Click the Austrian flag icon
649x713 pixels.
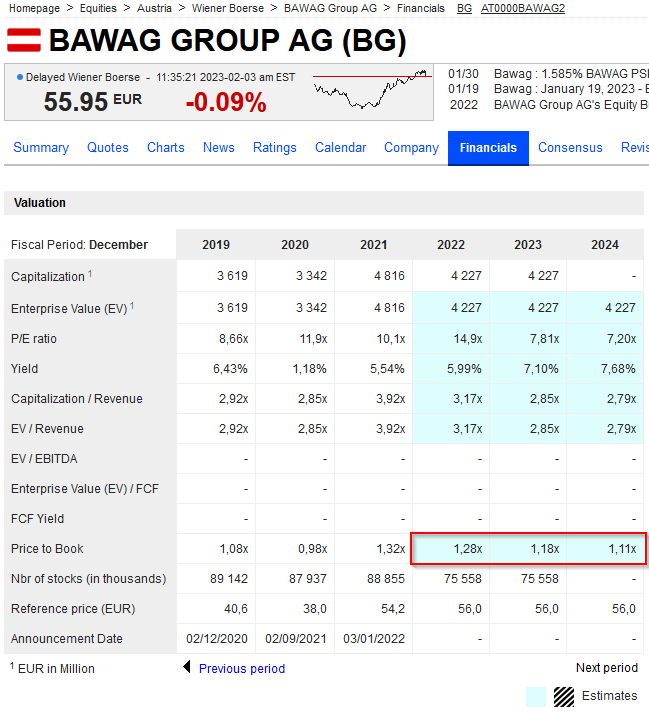point(23,41)
